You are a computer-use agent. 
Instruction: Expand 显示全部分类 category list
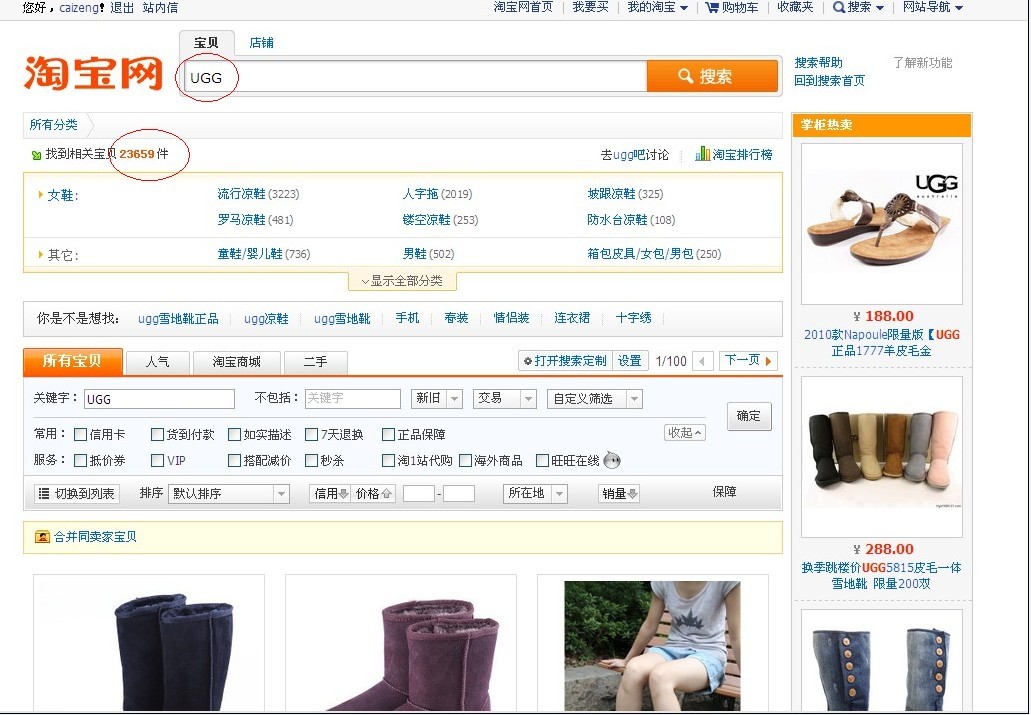(402, 282)
